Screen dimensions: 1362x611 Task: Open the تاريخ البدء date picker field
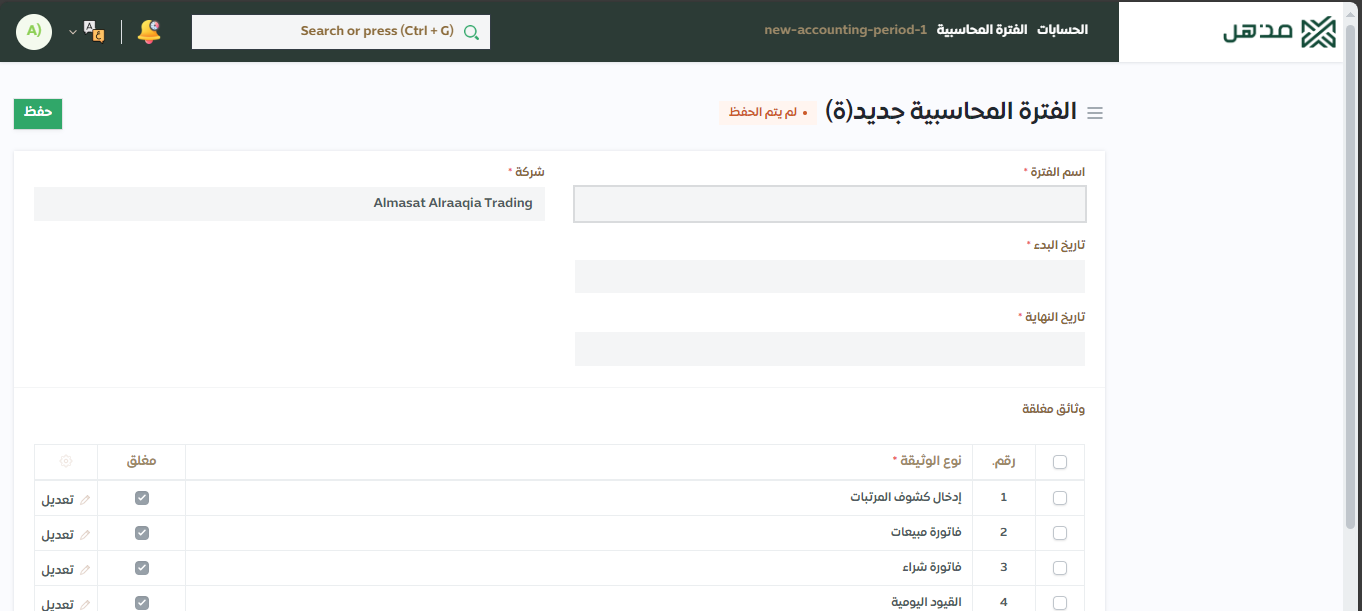tap(830, 276)
